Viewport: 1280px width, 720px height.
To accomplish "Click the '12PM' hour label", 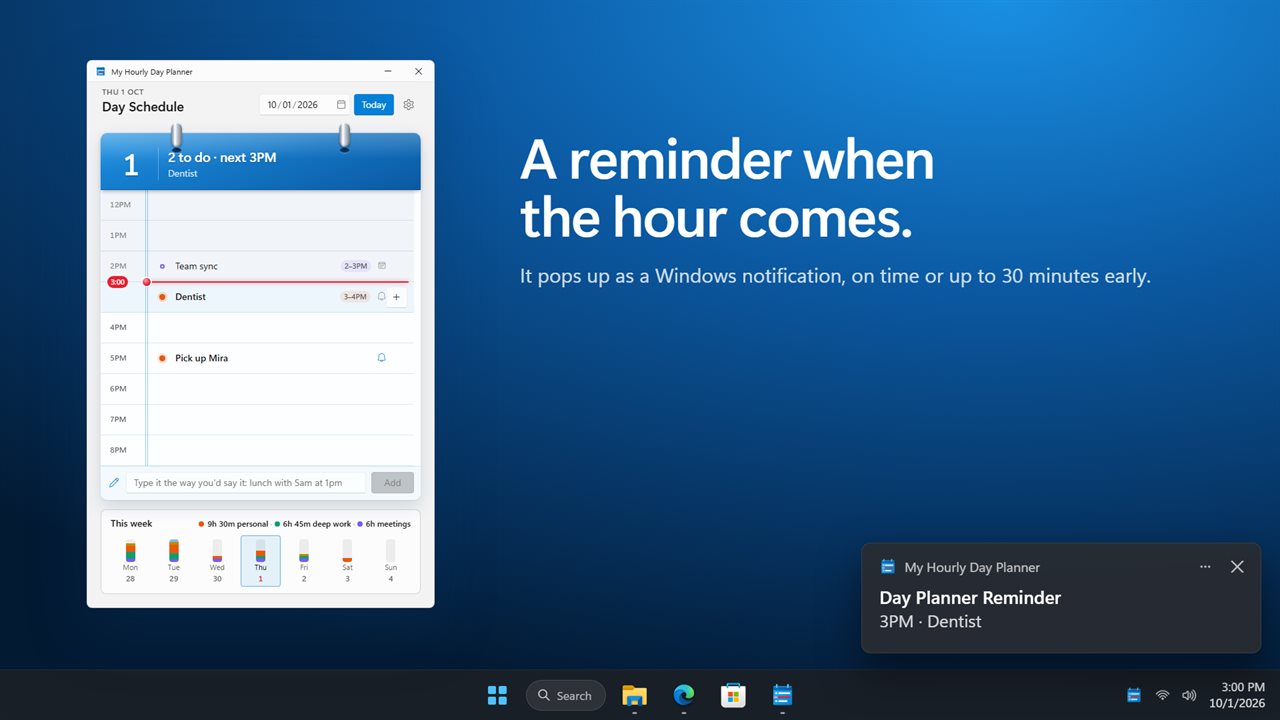I will pyautogui.click(x=120, y=205).
